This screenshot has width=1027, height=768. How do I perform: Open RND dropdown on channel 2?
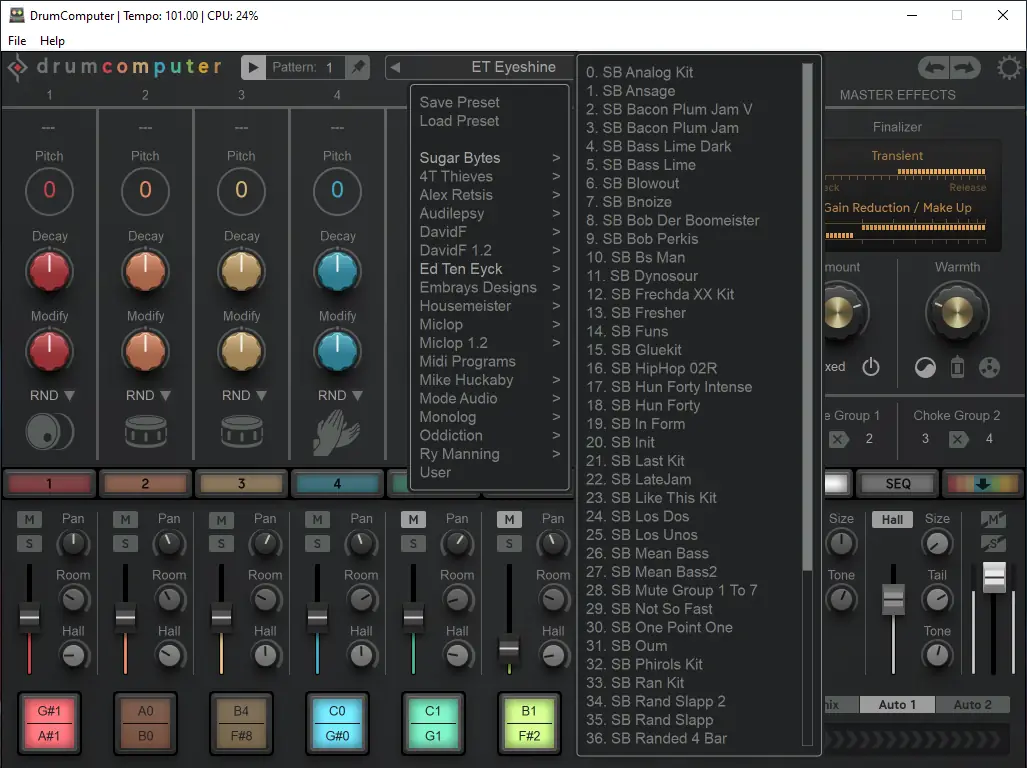tap(148, 395)
